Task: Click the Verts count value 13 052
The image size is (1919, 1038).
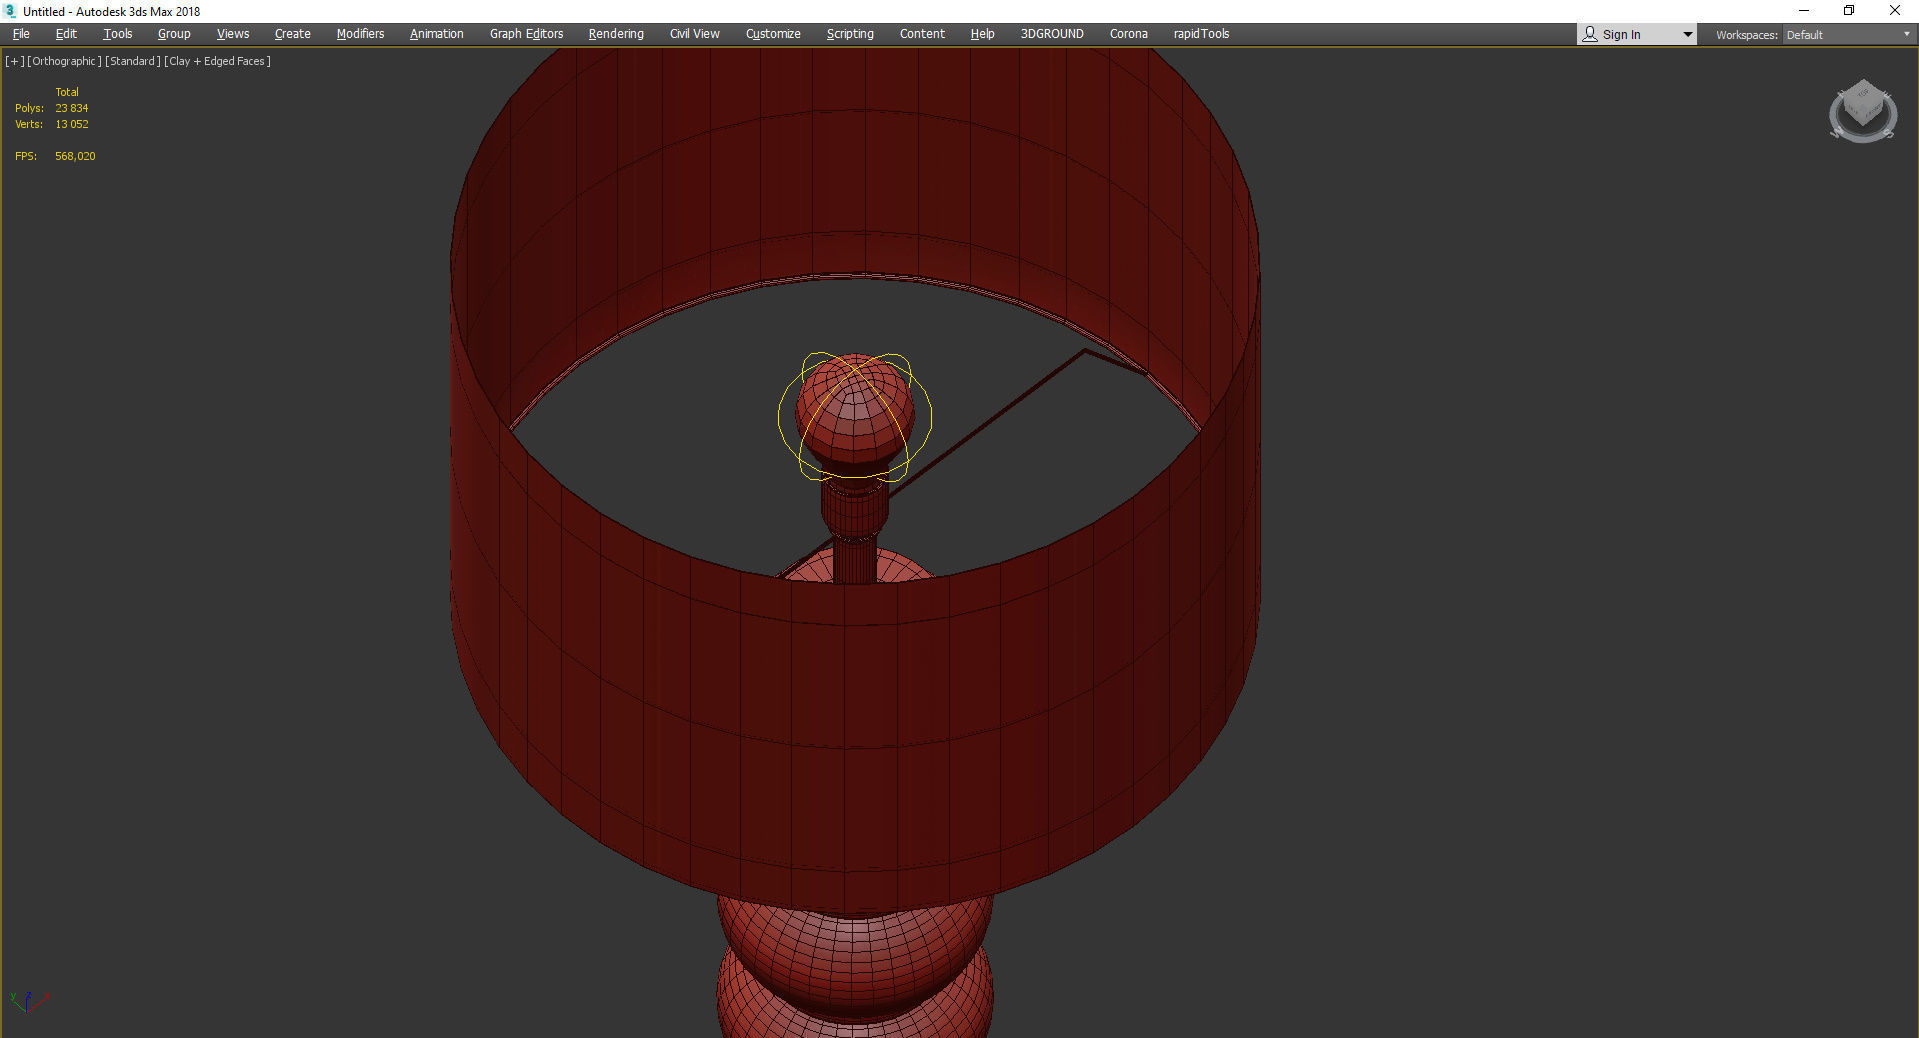Action: point(72,124)
